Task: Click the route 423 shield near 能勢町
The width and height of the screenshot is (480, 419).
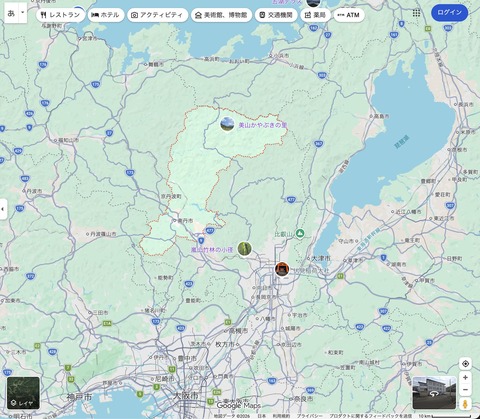Action: 189,284
